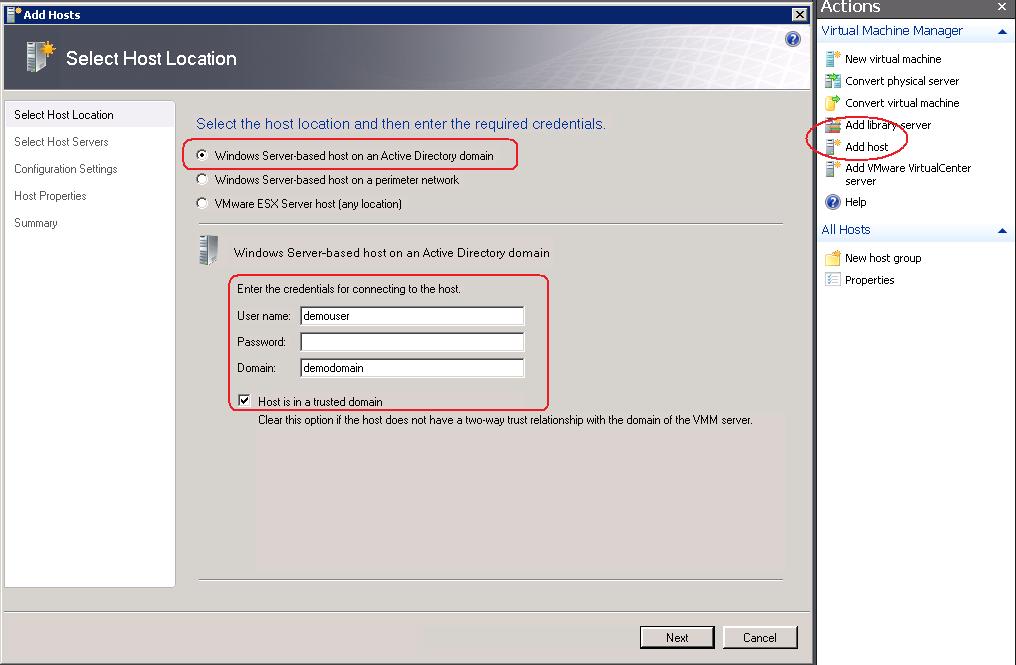Click the Convert physical server icon
The height and width of the screenshot is (665, 1016).
(x=833, y=81)
